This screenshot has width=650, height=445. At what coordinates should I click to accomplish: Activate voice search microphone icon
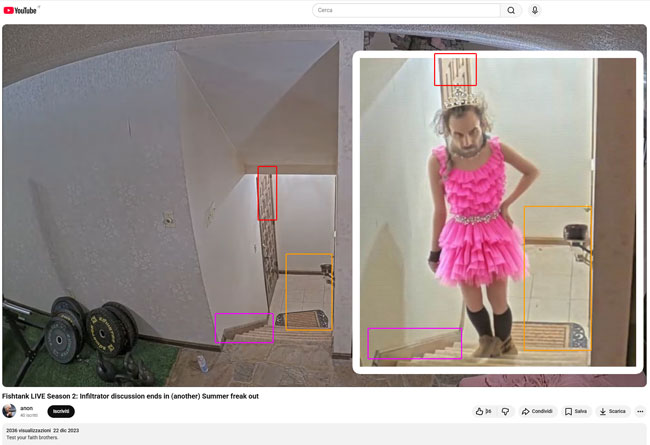(535, 10)
